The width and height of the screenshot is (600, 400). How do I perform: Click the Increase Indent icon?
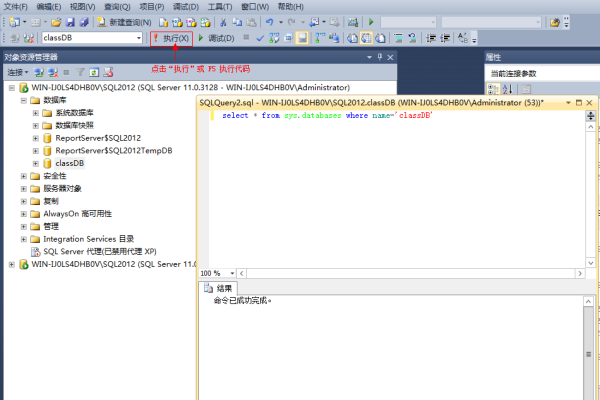click(445, 38)
